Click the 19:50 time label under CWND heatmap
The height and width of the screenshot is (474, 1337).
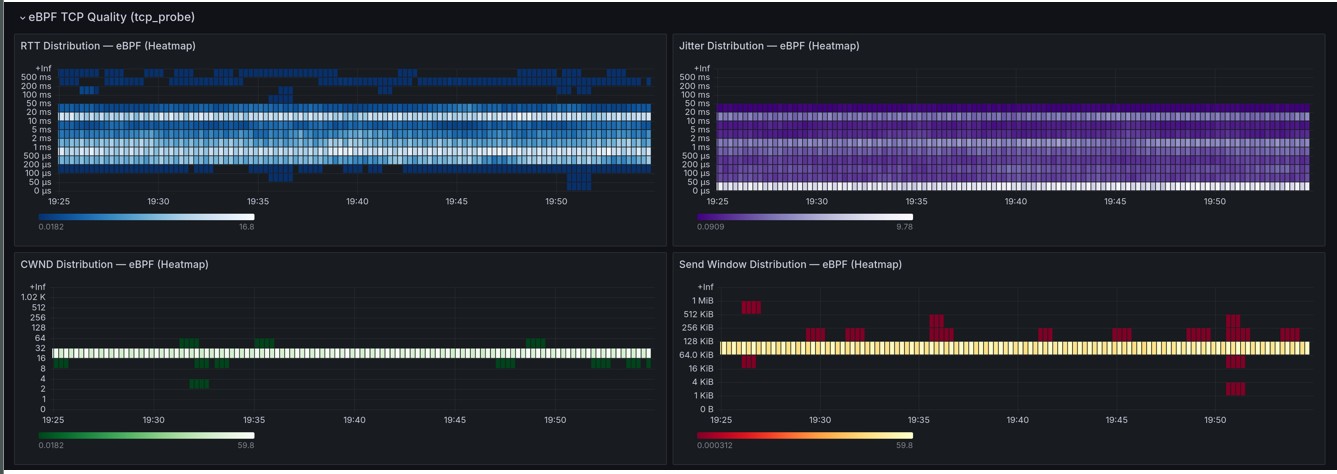tap(553, 420)
